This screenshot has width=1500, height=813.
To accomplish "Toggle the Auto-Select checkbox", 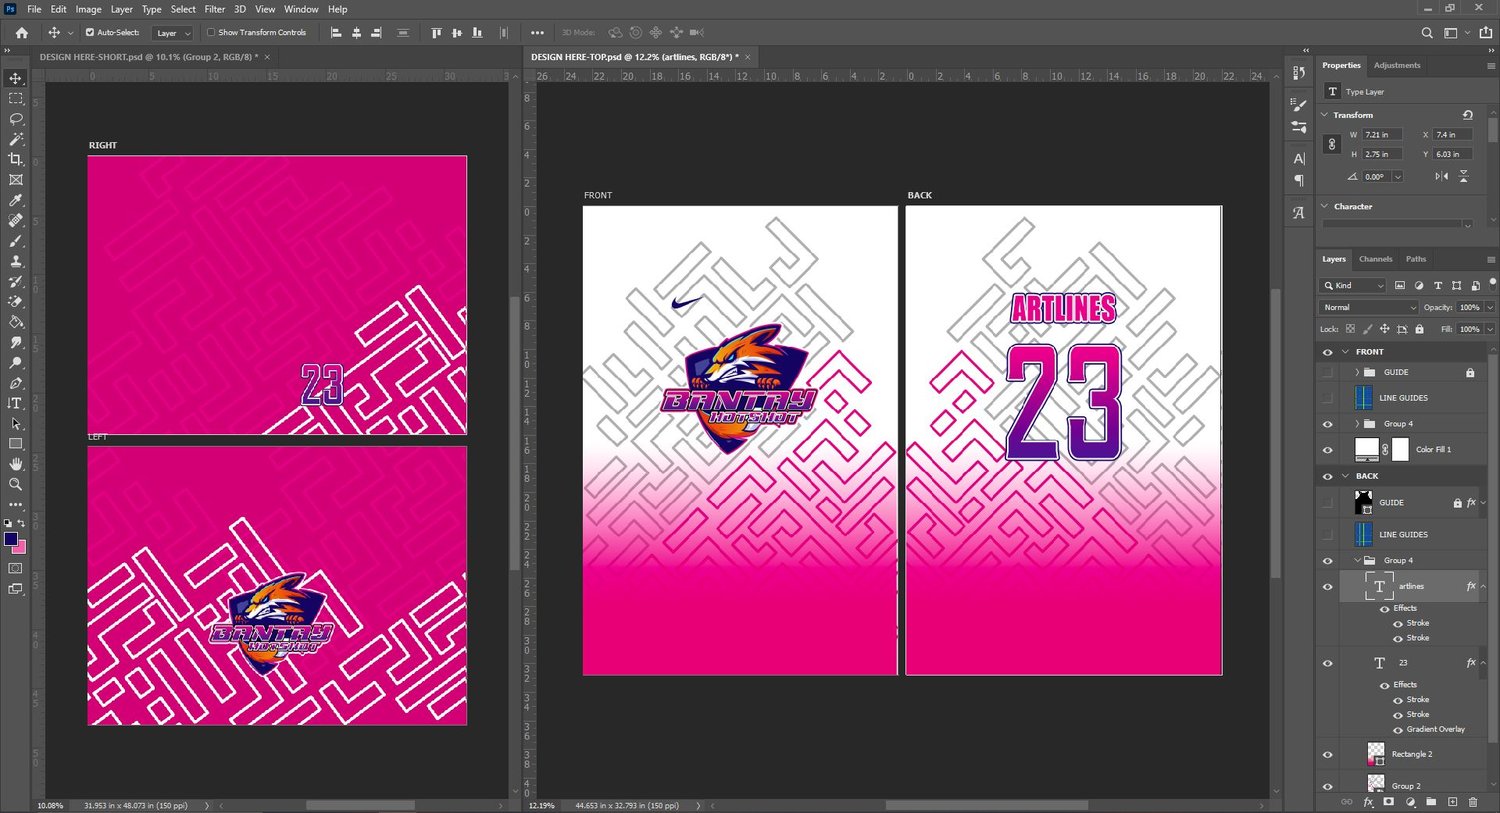I will point(90,32).
